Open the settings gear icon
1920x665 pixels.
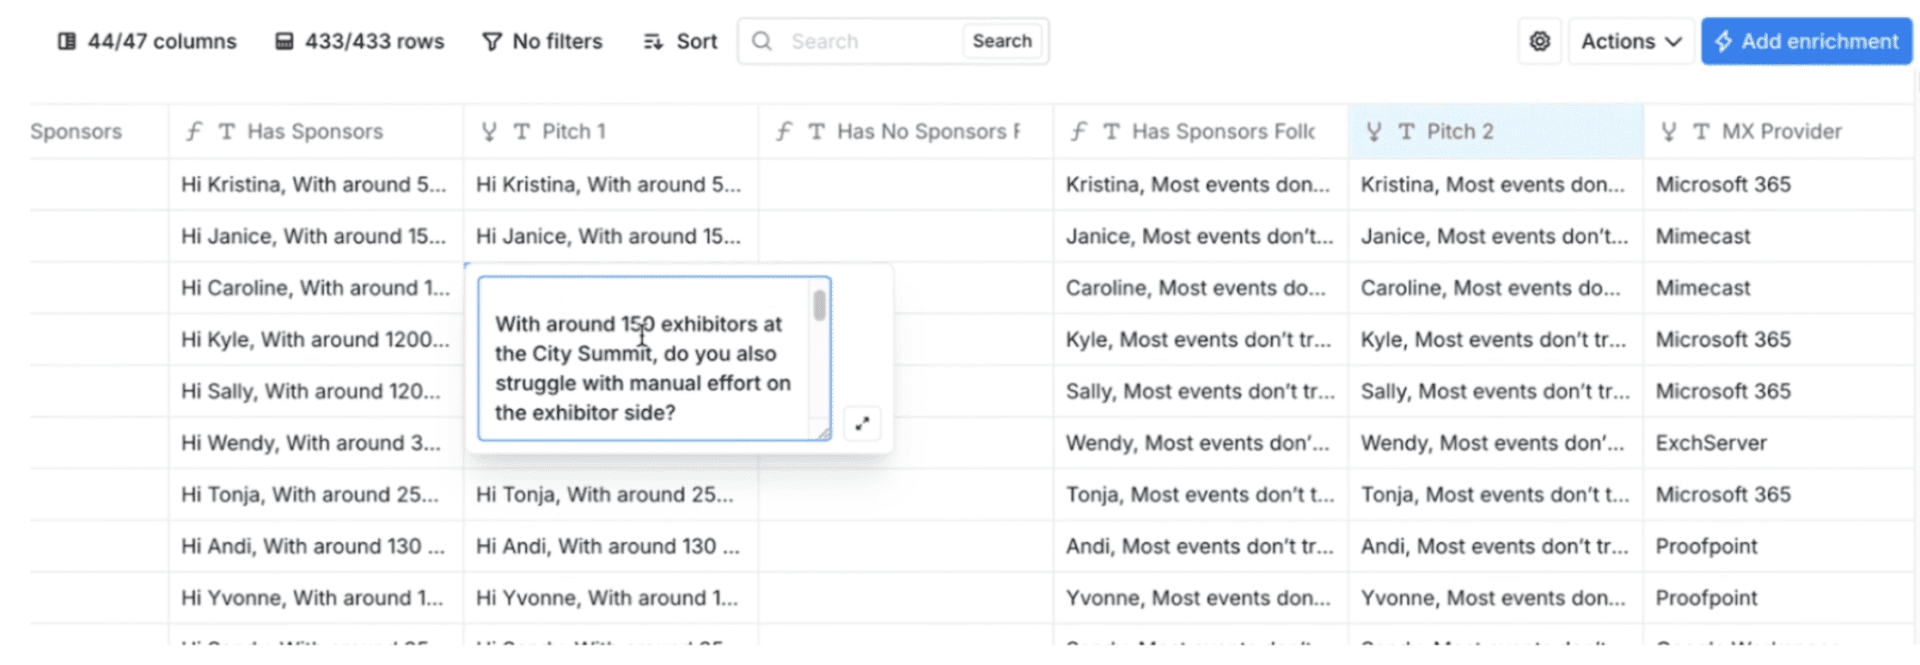click(x=1540, y=41)
